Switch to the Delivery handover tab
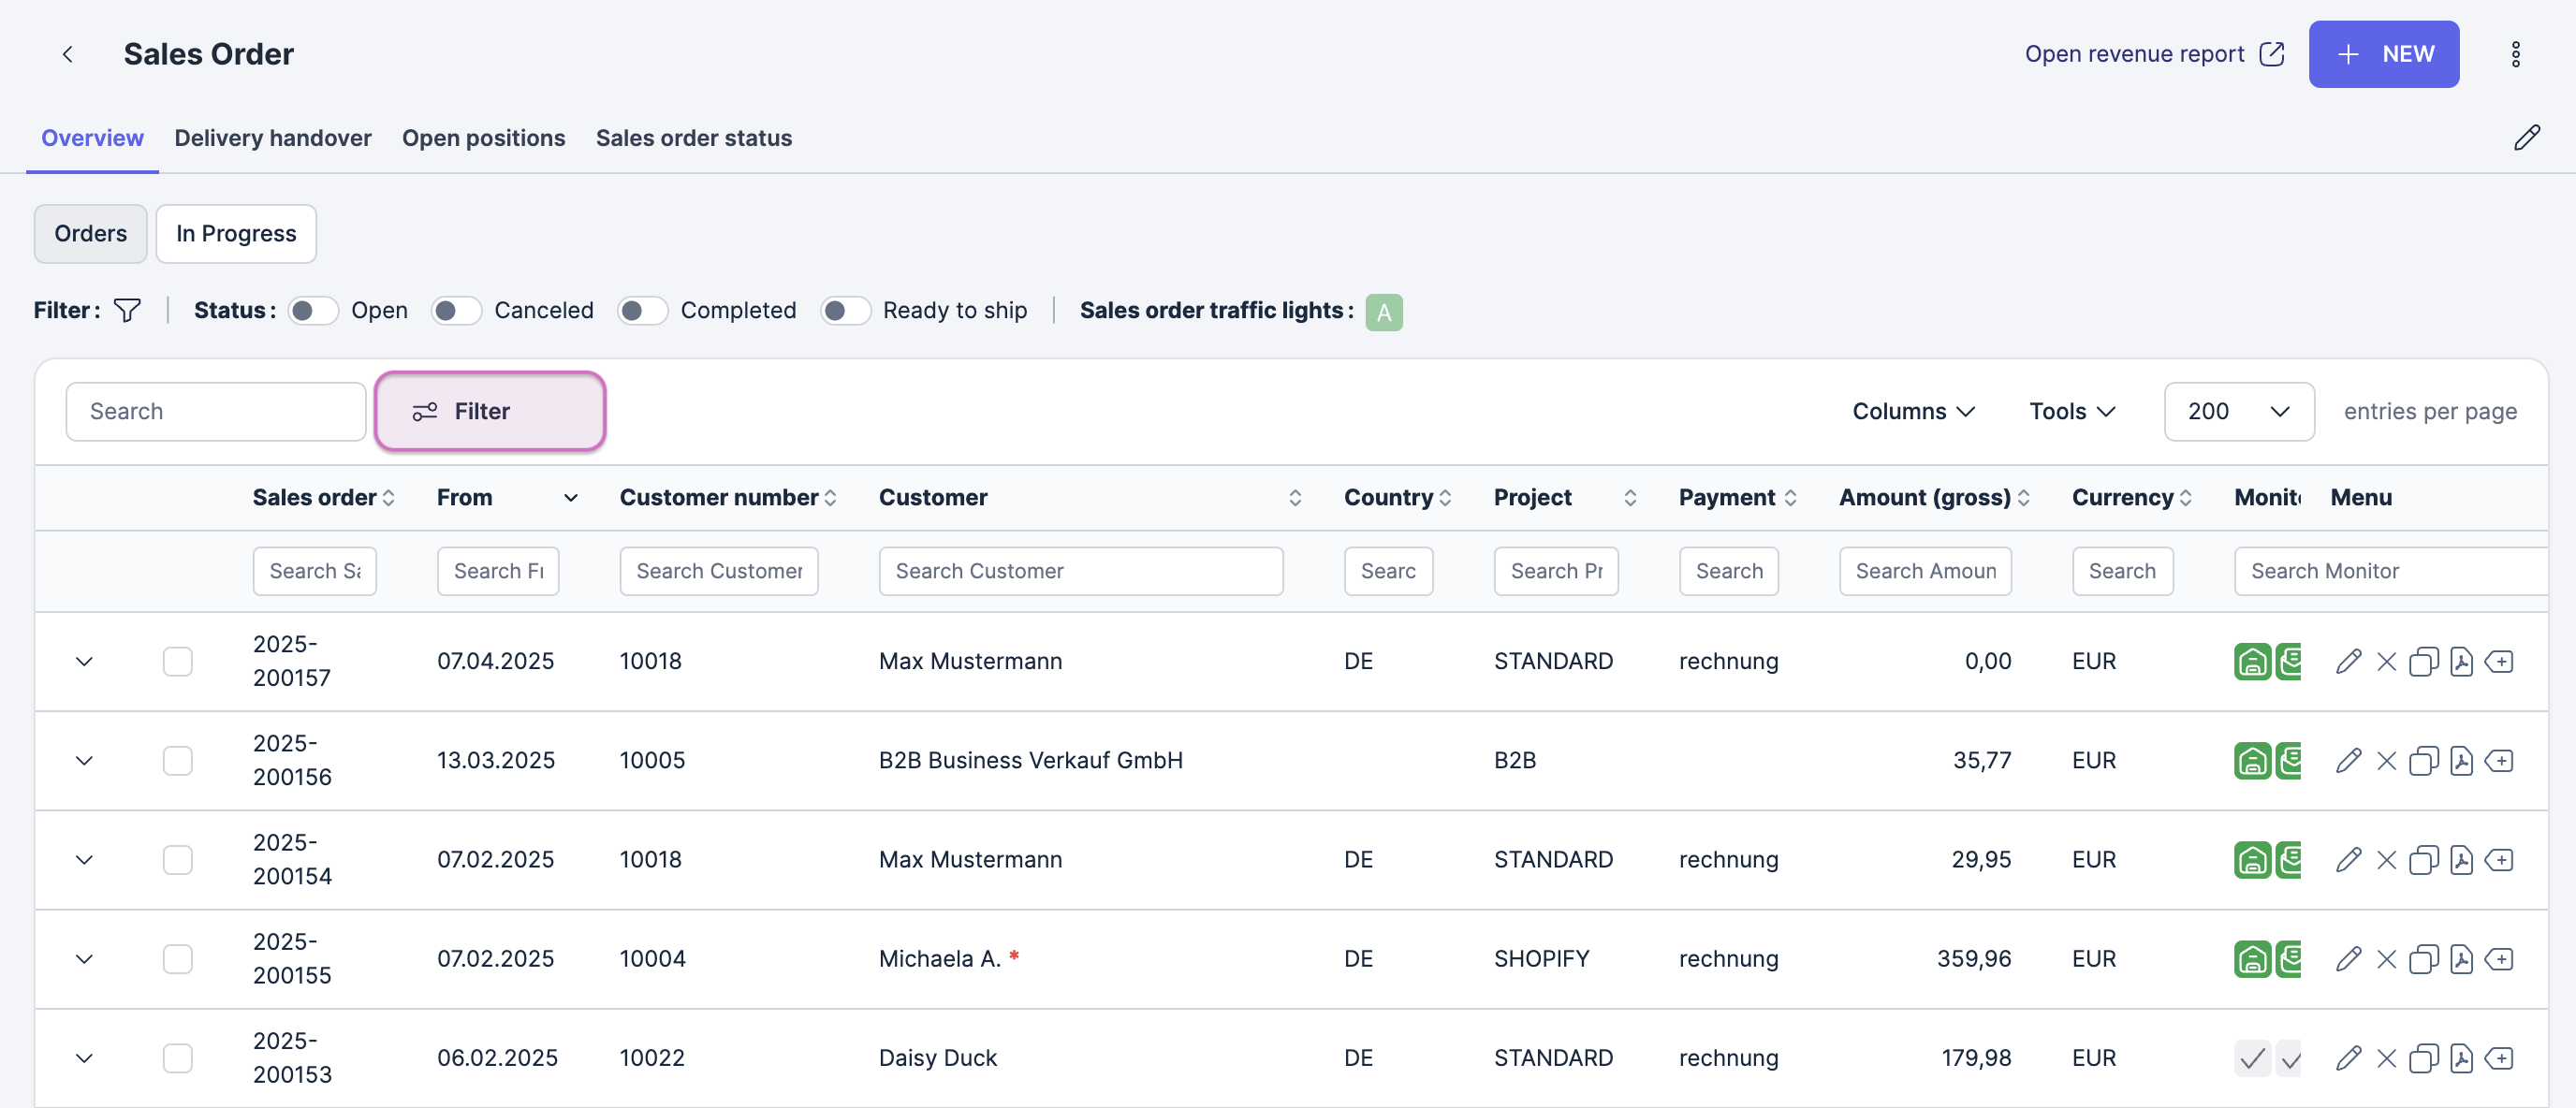The height and width of the screenshot is (1108, 2576). pyautogui.click(x=272, y=138)
